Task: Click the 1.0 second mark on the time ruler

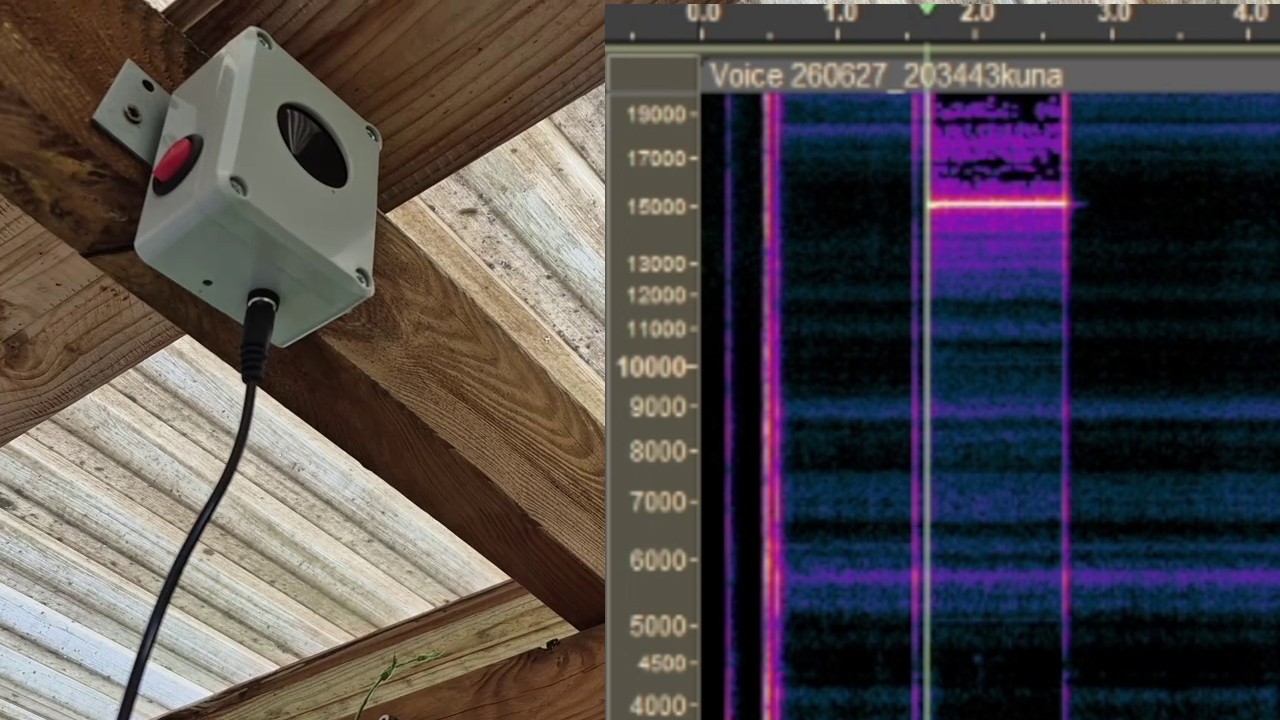Action: pos(840,13)
